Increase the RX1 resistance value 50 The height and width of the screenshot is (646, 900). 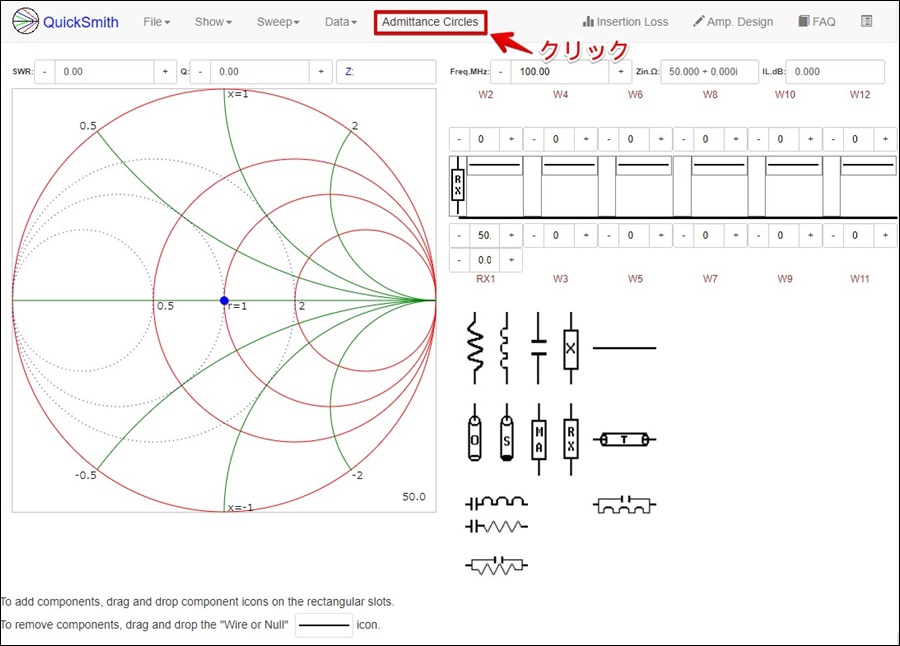click(x=511, y=235)
